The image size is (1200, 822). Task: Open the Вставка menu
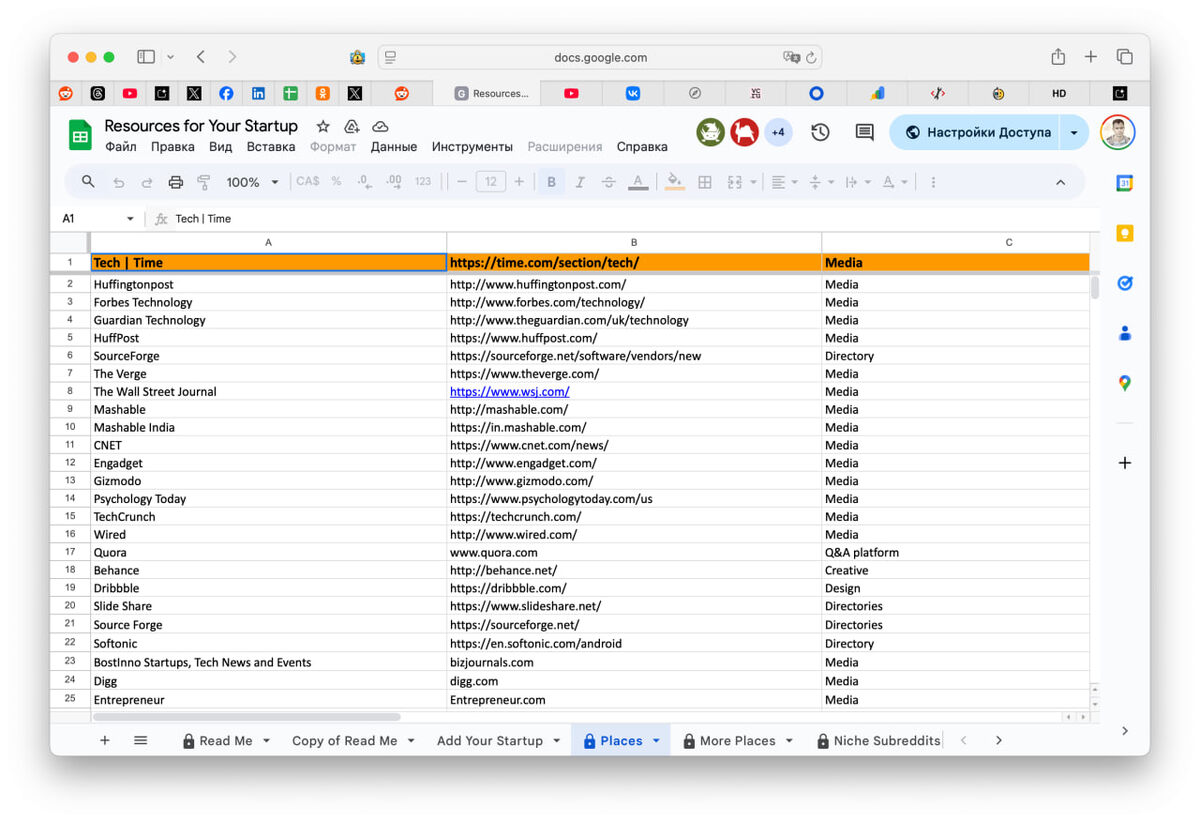pos(271,147)
